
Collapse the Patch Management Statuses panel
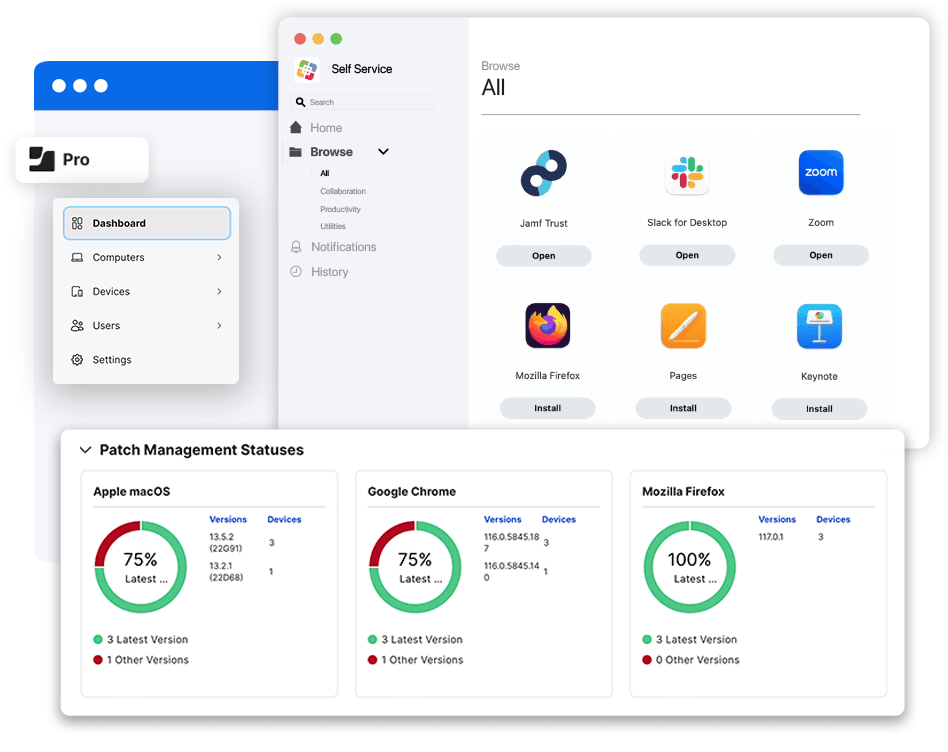tap(85, 450)
